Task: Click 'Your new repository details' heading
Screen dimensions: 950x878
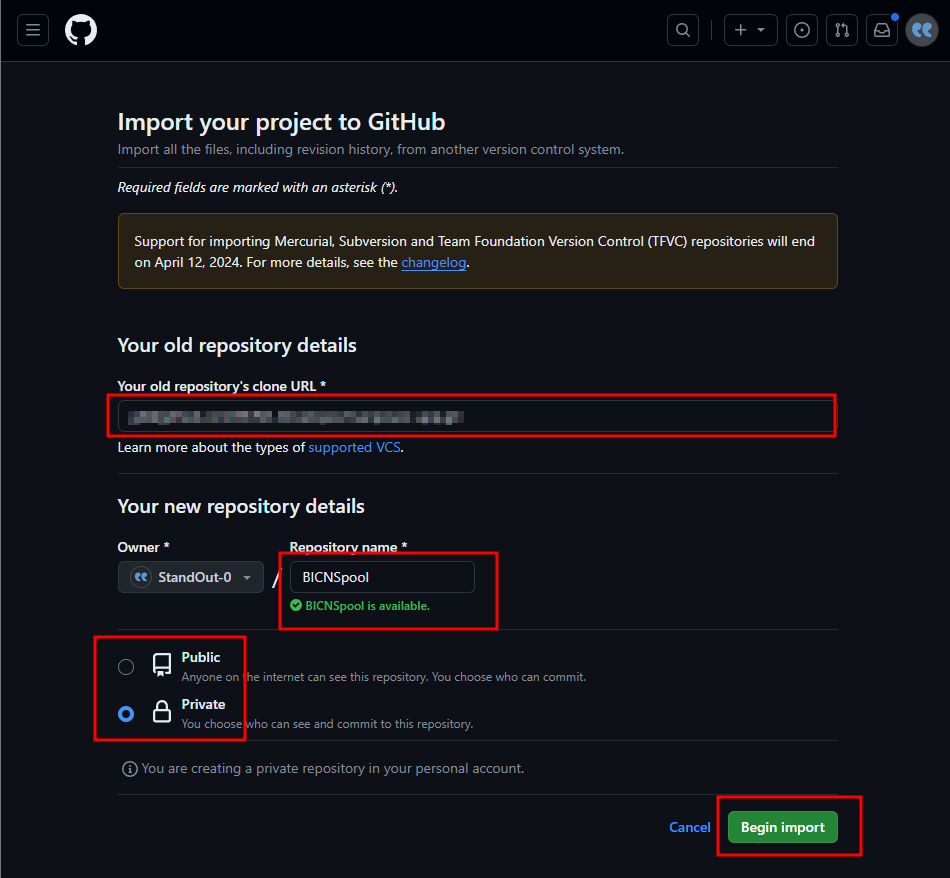Action: (241, 507)
